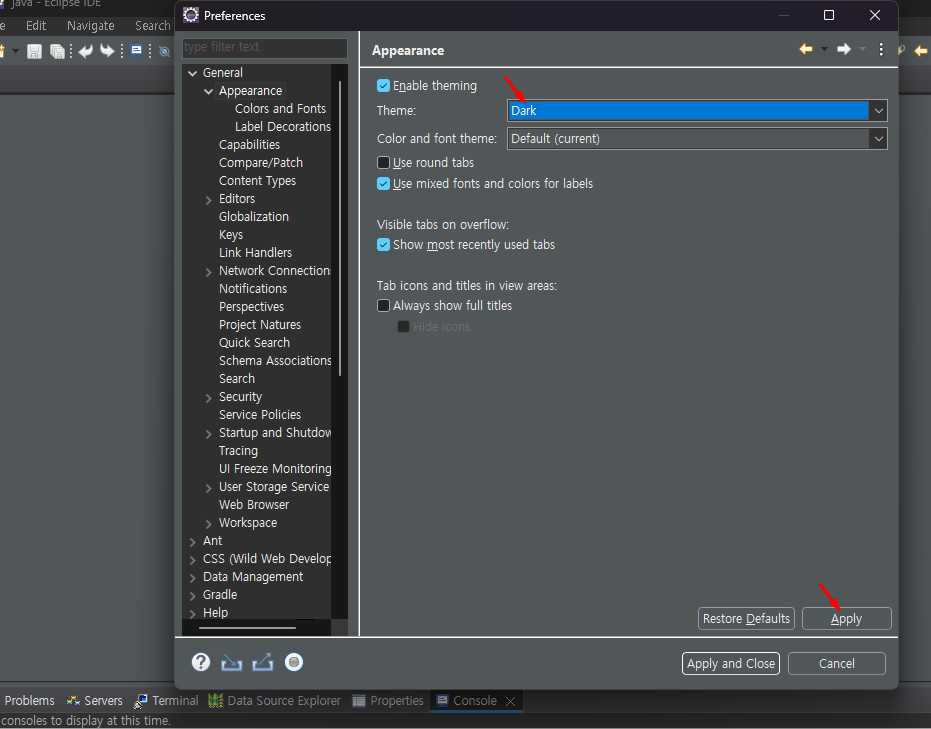The height and width of the screenshot is (729, 931).
Task: Select Colors and Fonts in the tree
Action: [x=280, y=109]
